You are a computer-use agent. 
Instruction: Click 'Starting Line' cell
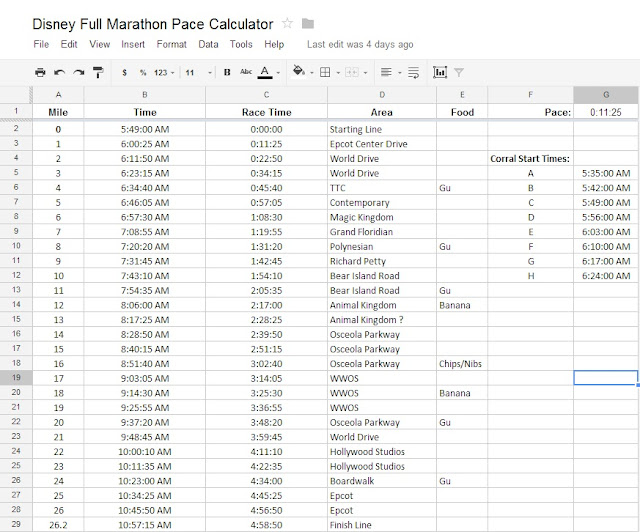[382, 129]
